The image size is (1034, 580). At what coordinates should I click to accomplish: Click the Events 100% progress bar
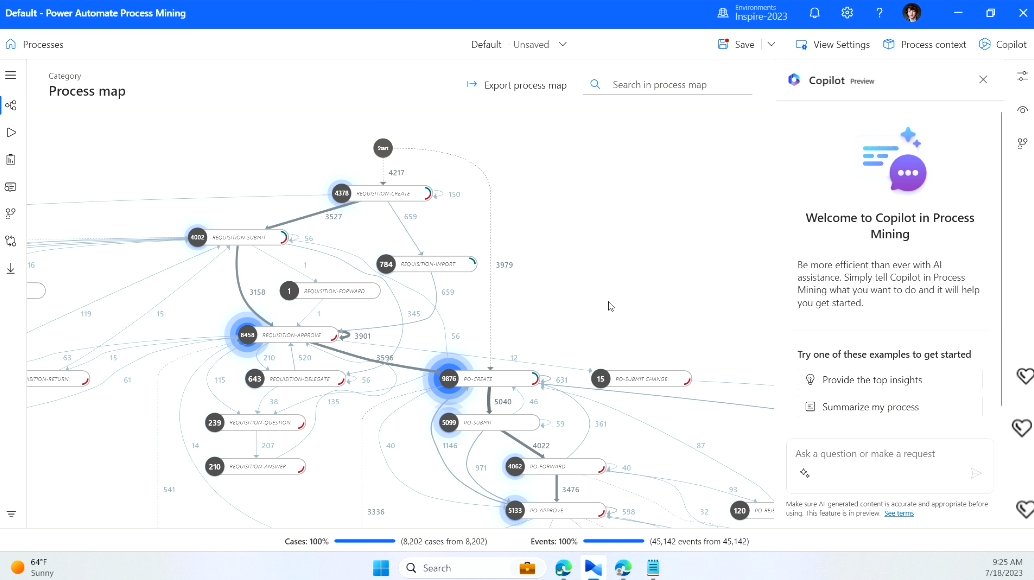(613, 541)
